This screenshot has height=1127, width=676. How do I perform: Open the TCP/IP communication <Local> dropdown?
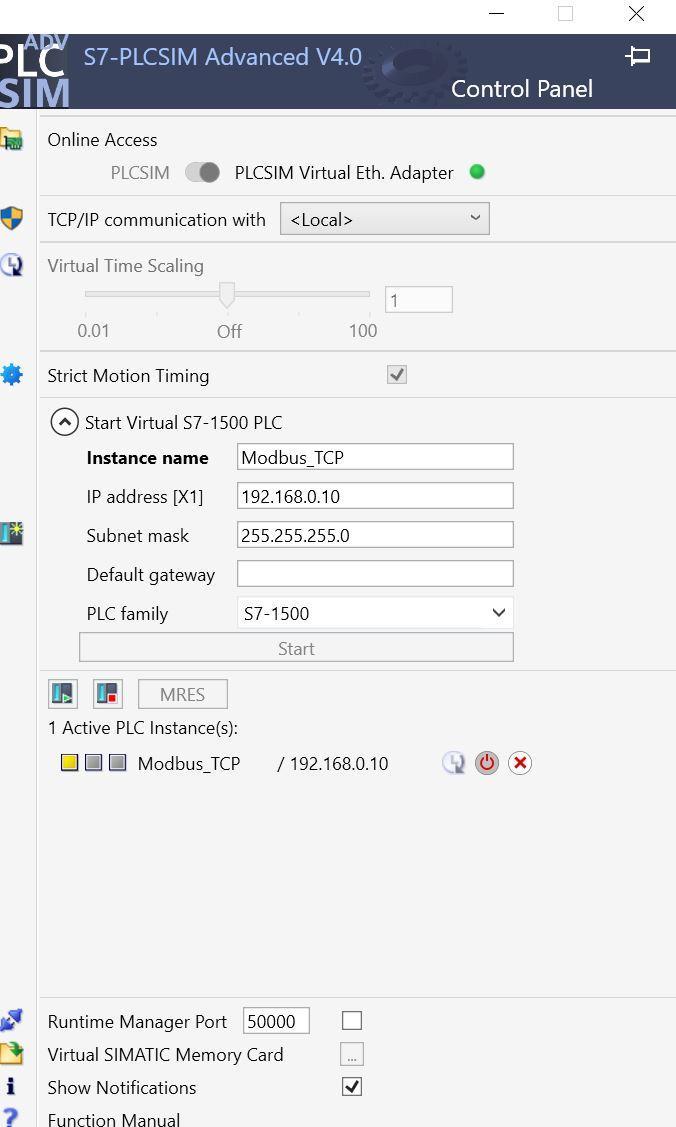[385, 218]
